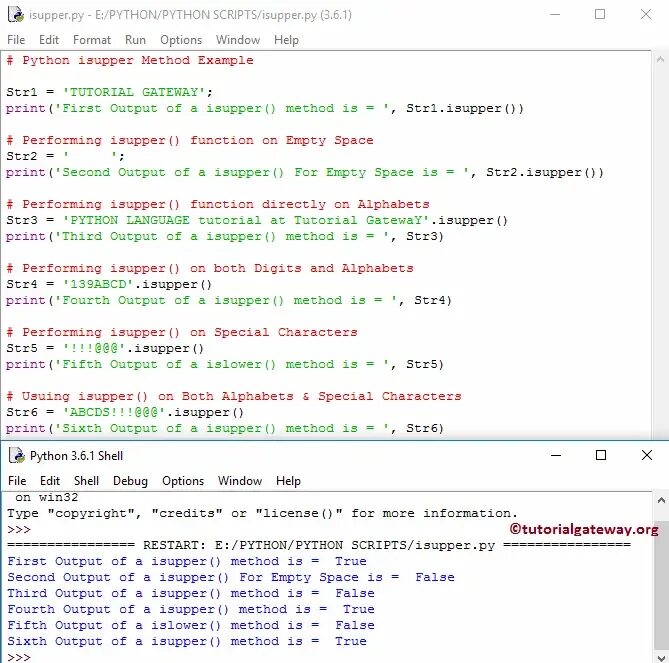The height and width of the screenshot is (663, 669).
Task: Open the Format menu in the editor
Action: pos(92,40)
